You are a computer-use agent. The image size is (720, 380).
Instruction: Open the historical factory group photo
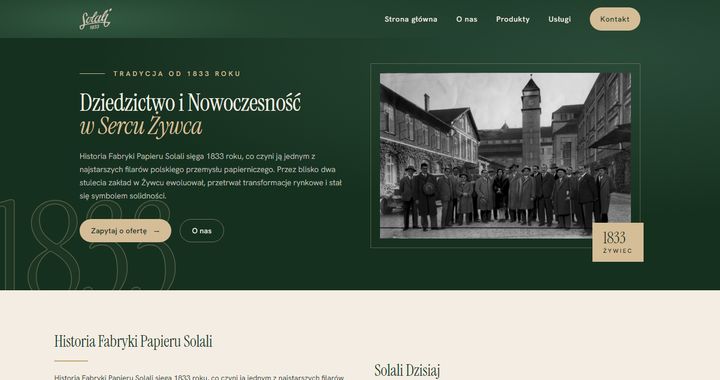tap(505, 156)
